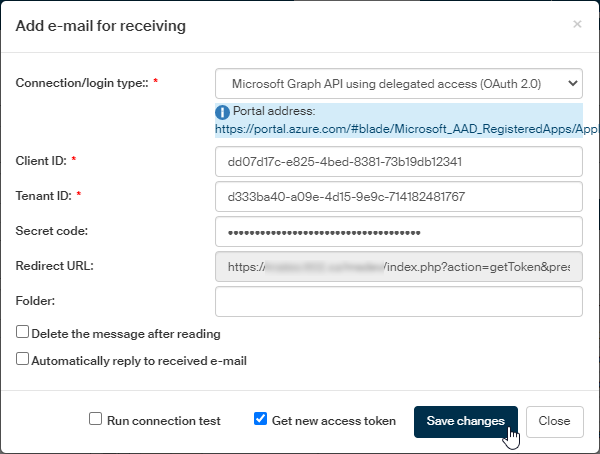The width and height of the screenshot is (600, 454).
Task: Click the empty Folder input box
Action: click(399, 301)
